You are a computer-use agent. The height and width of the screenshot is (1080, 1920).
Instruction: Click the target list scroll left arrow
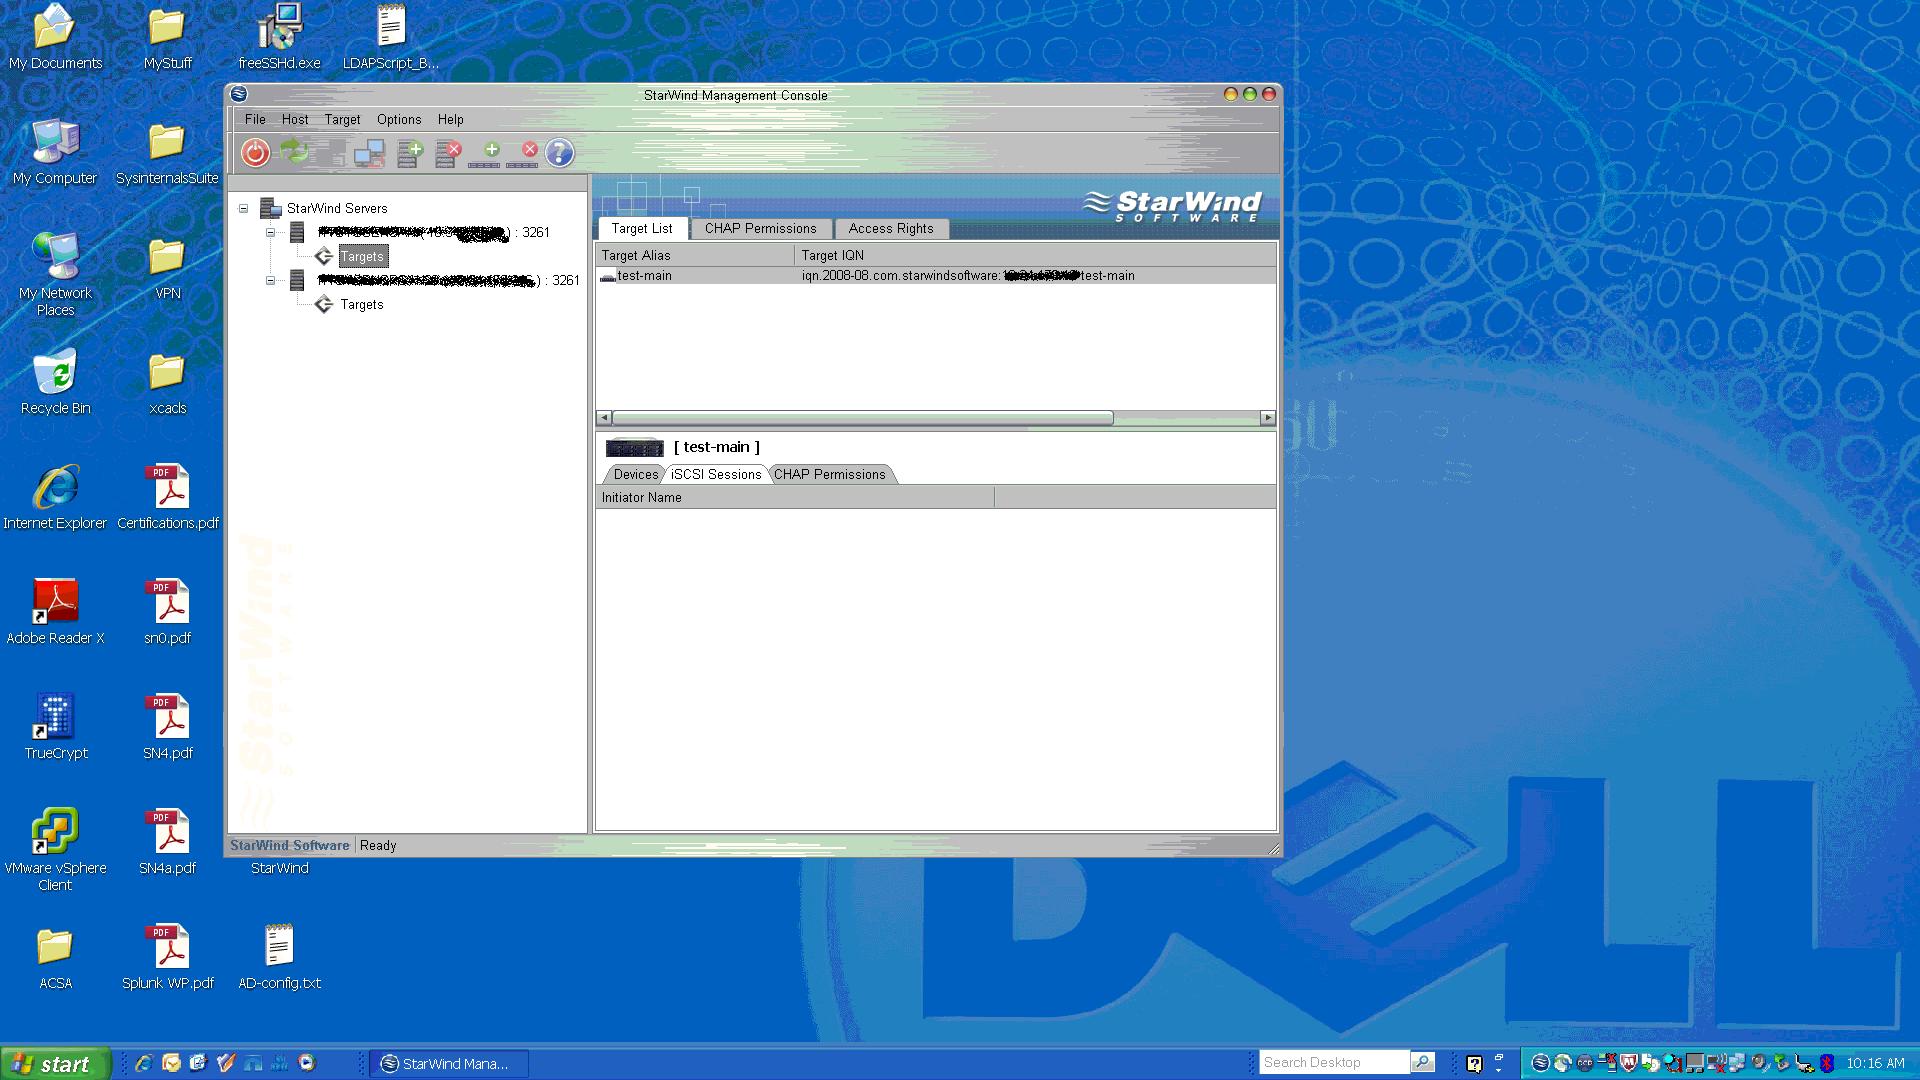pyautogui.click(x=604, y=418)
